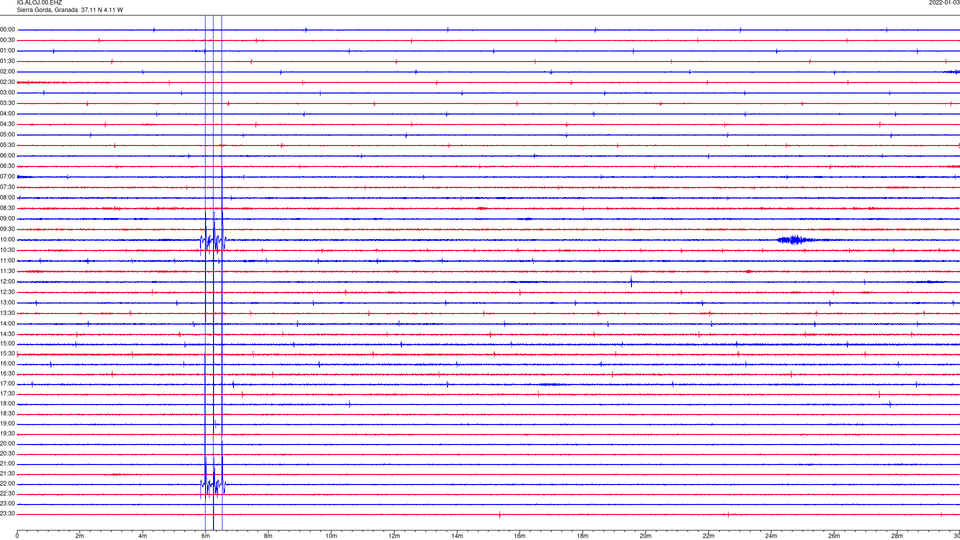Viewport: 960px width, 540px height.
Task: Select the 18:00 time label
Action: pyautogui.click(x=8, y=404)
